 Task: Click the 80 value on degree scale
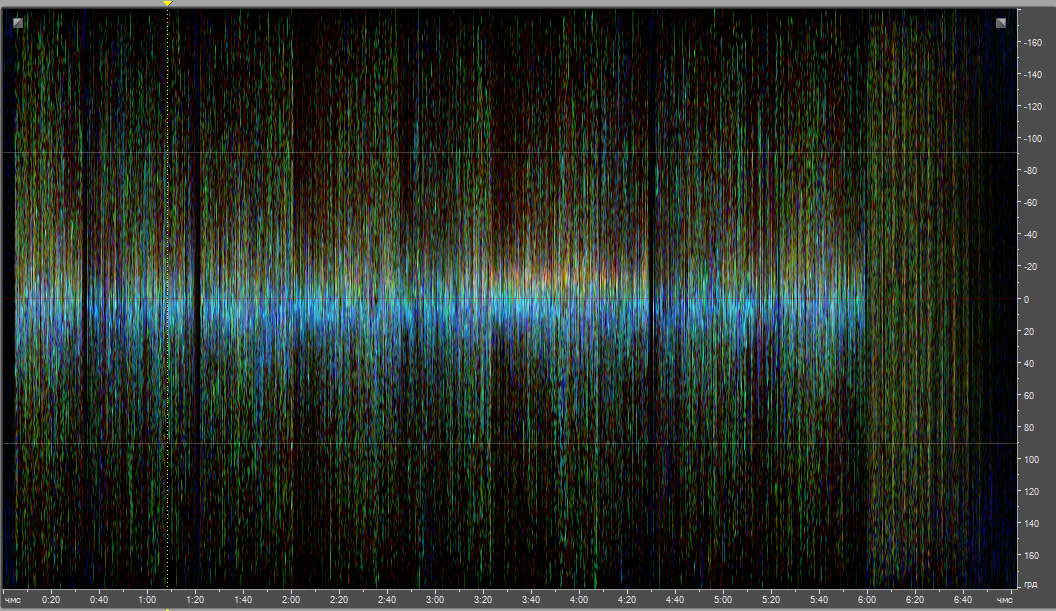point(1028,427)
